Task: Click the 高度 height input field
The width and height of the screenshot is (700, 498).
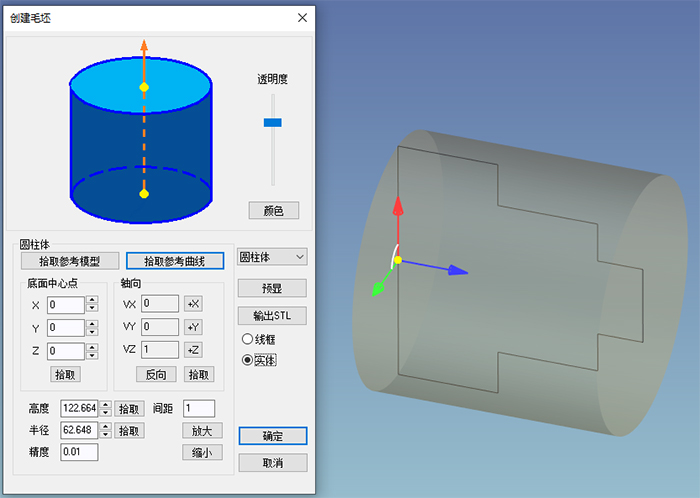Action: tap(79, 408)
